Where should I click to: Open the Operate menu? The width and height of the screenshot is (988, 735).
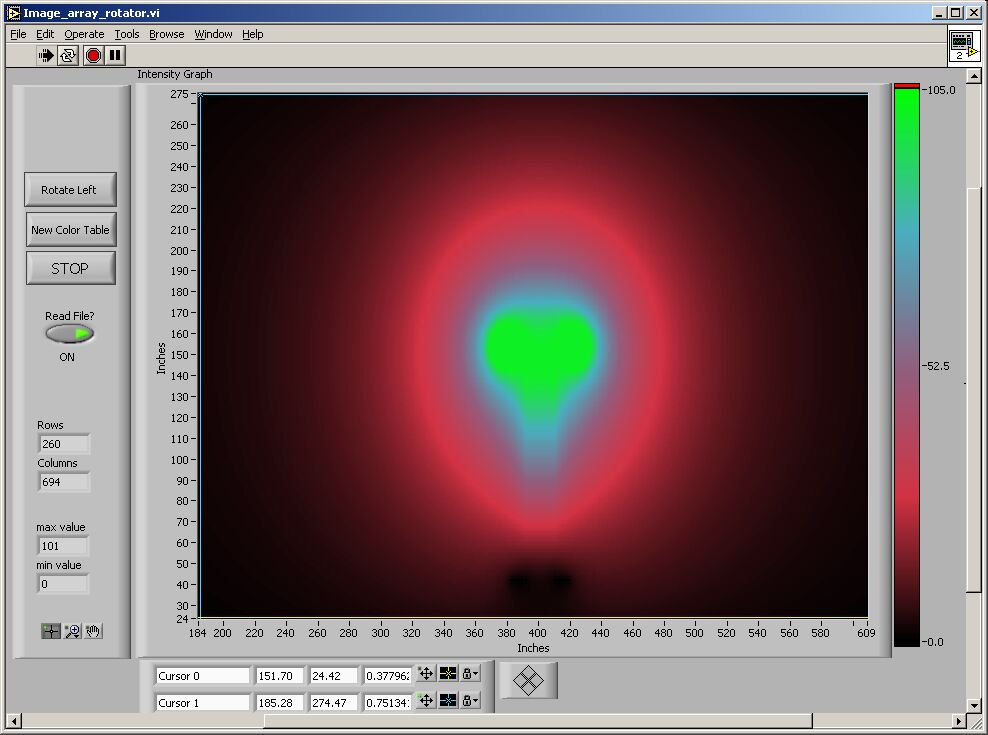(x=84, y=34)
